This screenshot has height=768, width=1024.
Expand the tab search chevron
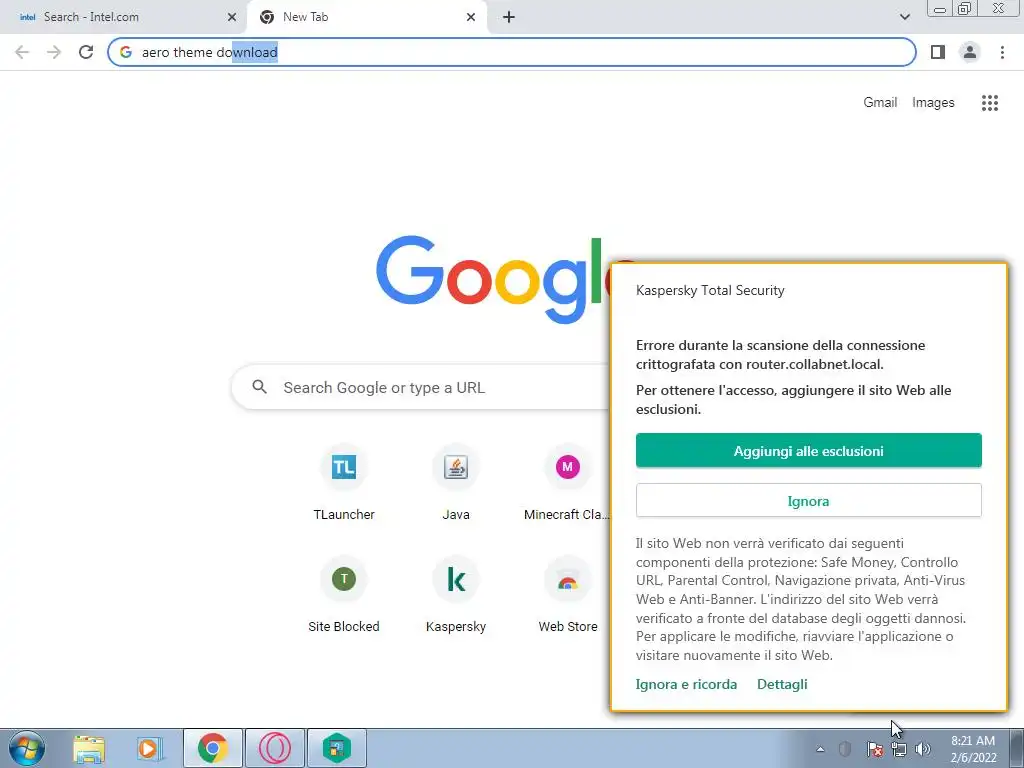tap(904, 17)
